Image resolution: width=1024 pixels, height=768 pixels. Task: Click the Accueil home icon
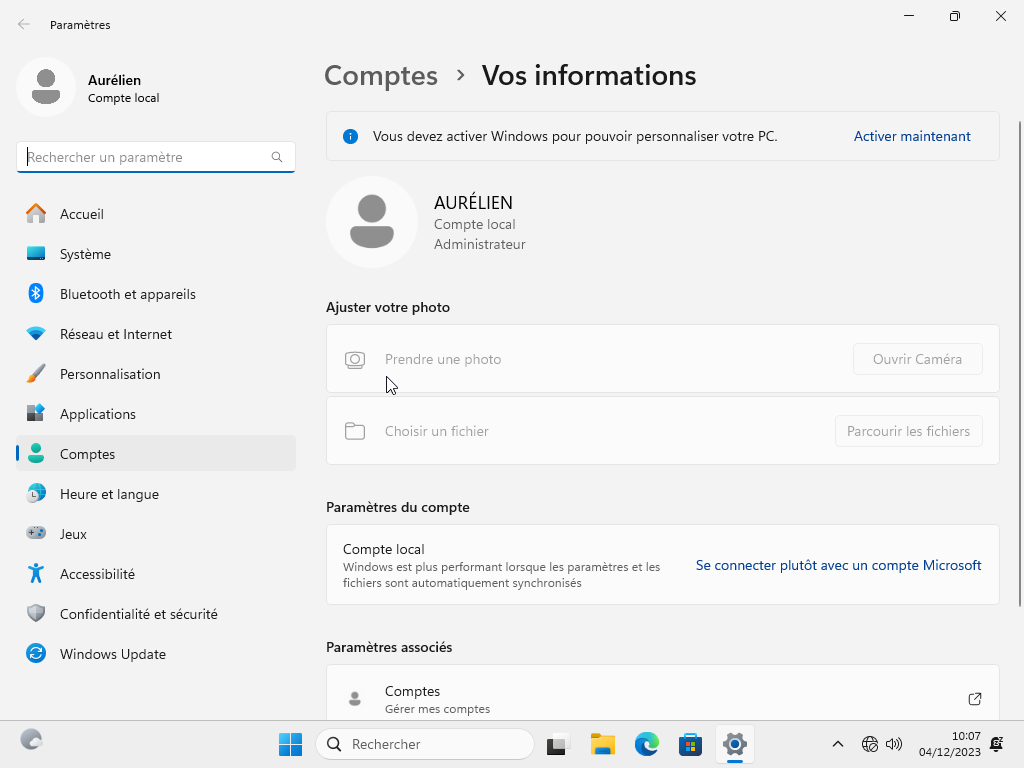[x=36, y=214]
